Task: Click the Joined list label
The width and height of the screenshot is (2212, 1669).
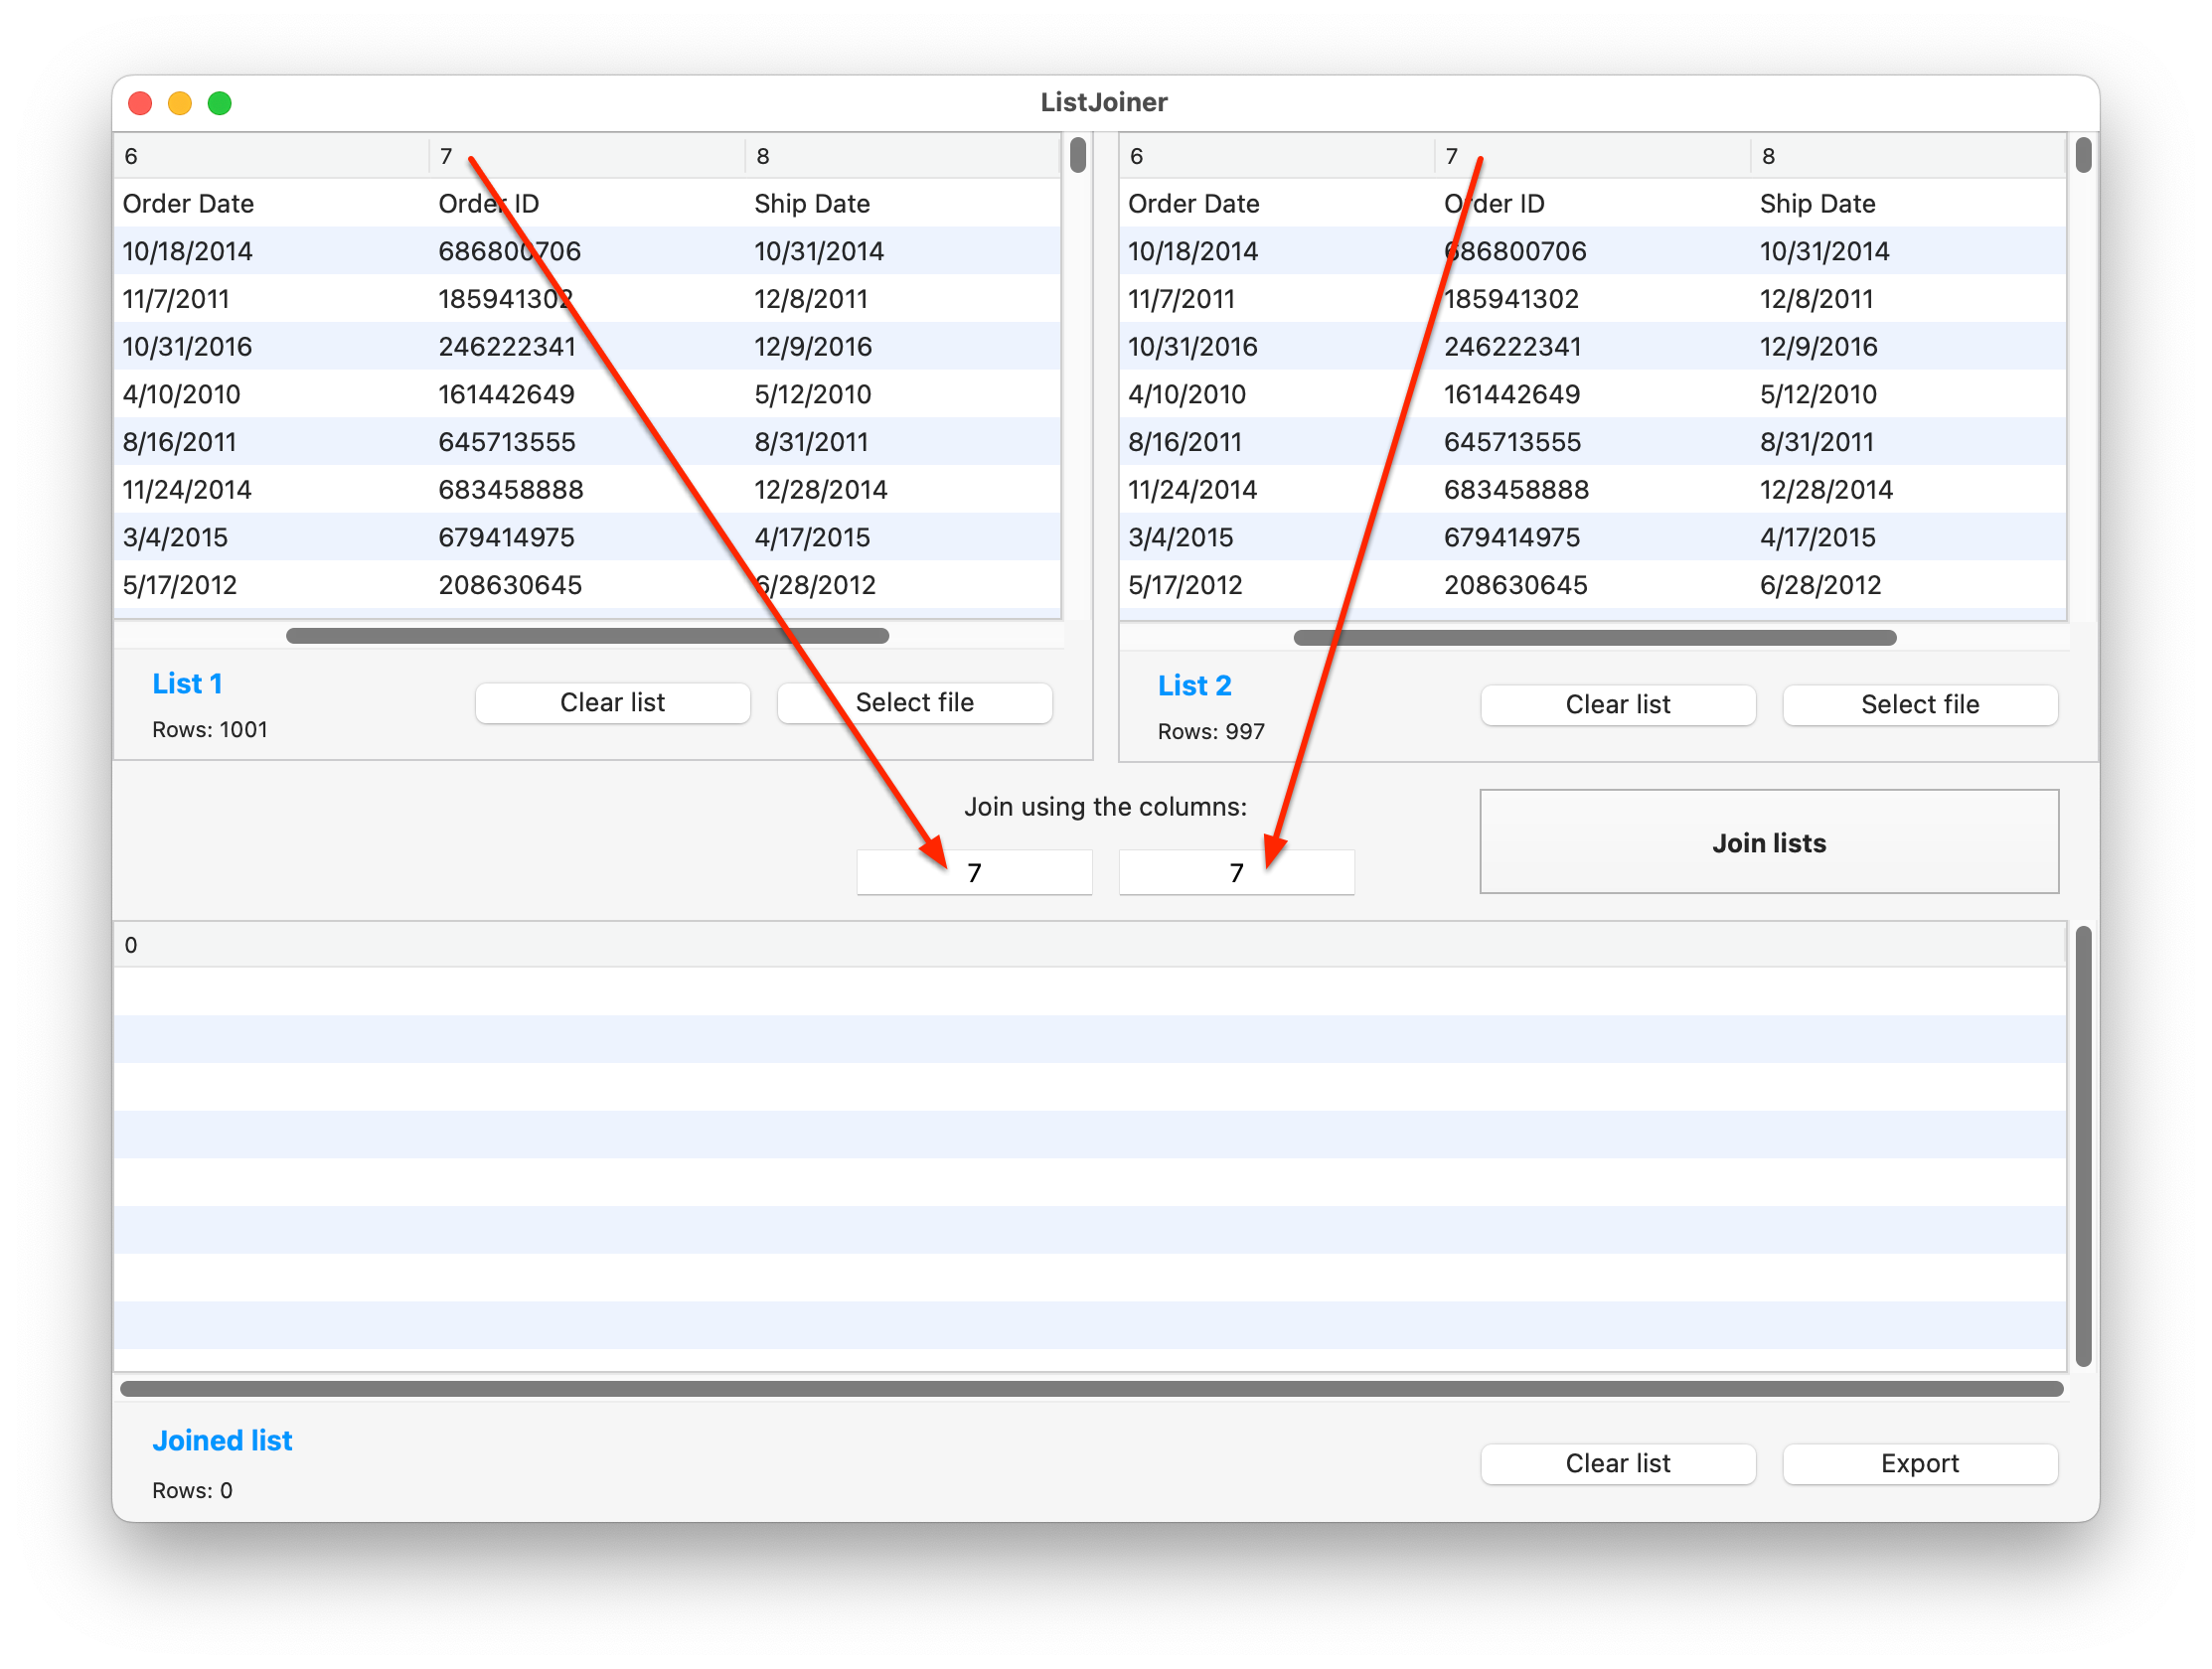Action: click(222, 1440)
